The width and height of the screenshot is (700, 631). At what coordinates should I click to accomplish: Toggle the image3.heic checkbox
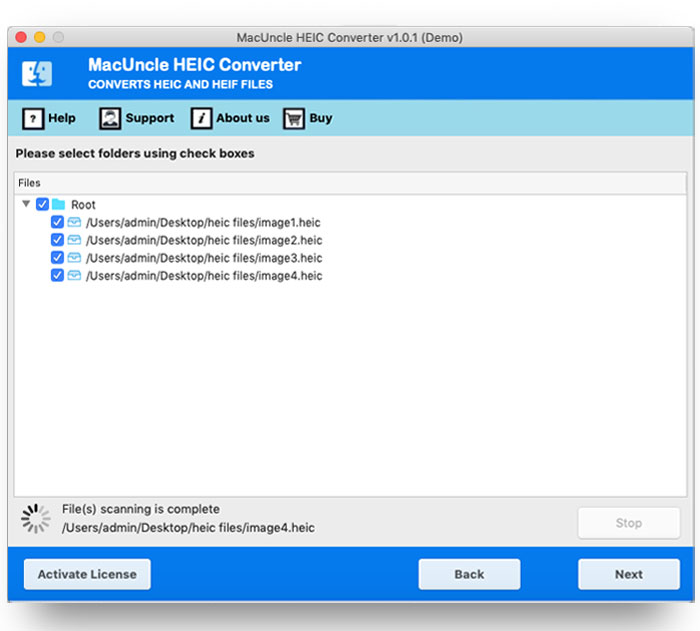(x=57, y=258)
